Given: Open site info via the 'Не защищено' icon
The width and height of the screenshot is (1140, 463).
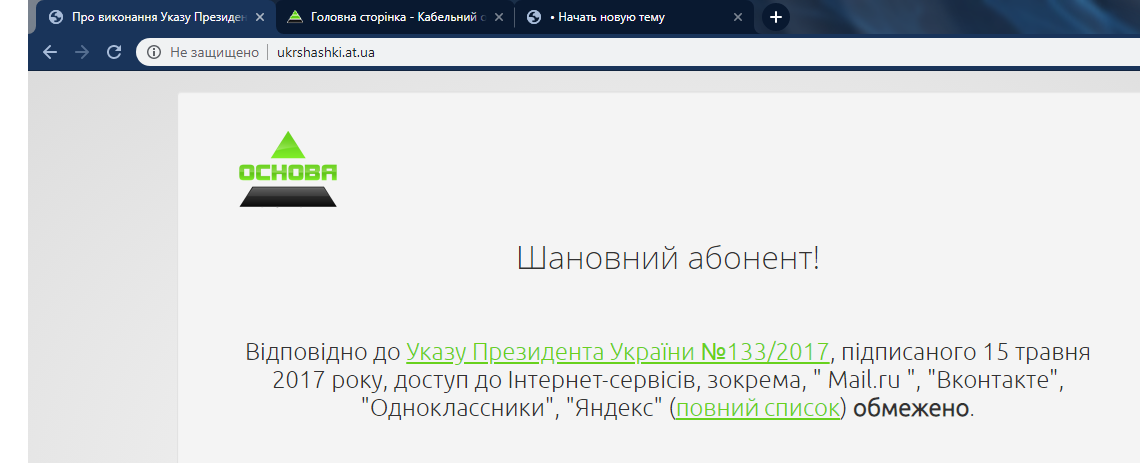Looking at the screenshot, I should pyautogui.click(x=154, y=52).
